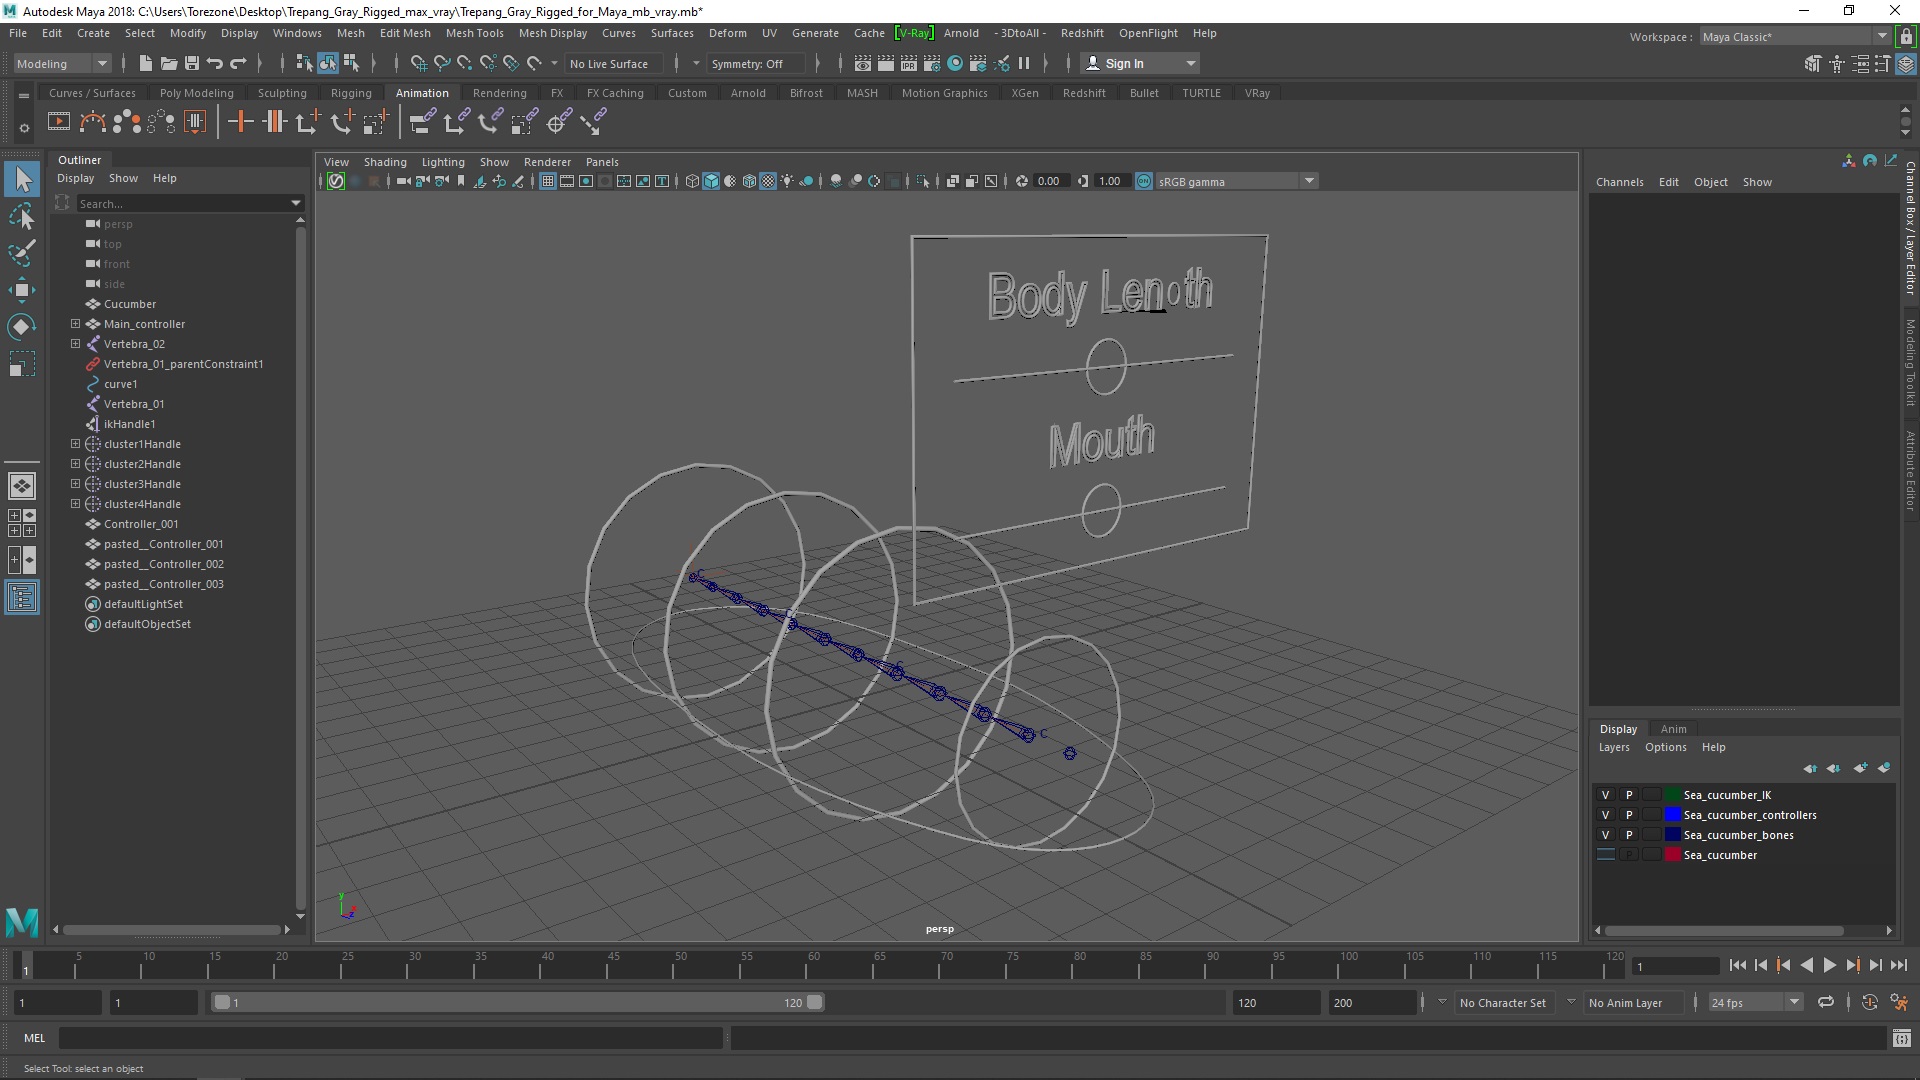The height and width of the screenshot is (1080, 1920).
Task: Expand the Main_controller node in Outliner
Action: tap(75, 324)
